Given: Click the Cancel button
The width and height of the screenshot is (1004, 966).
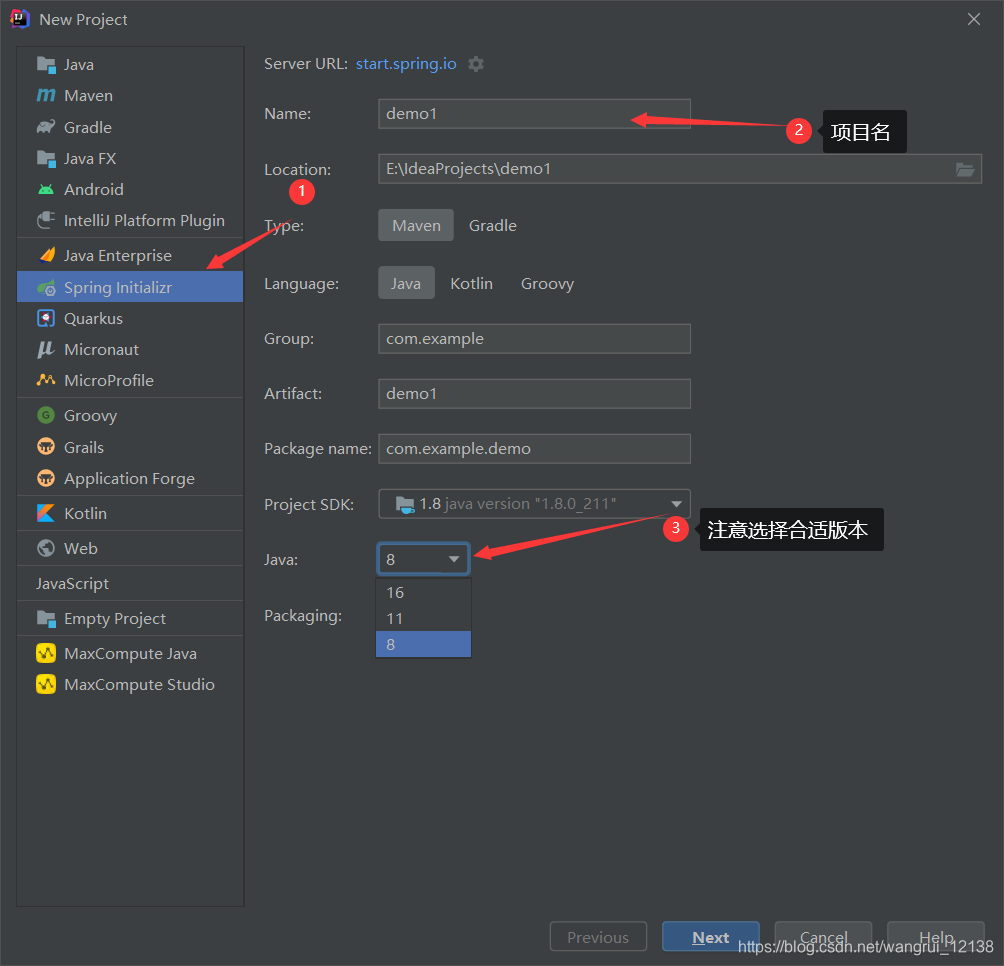Looking at the screenshot, I should click(823, 937).
